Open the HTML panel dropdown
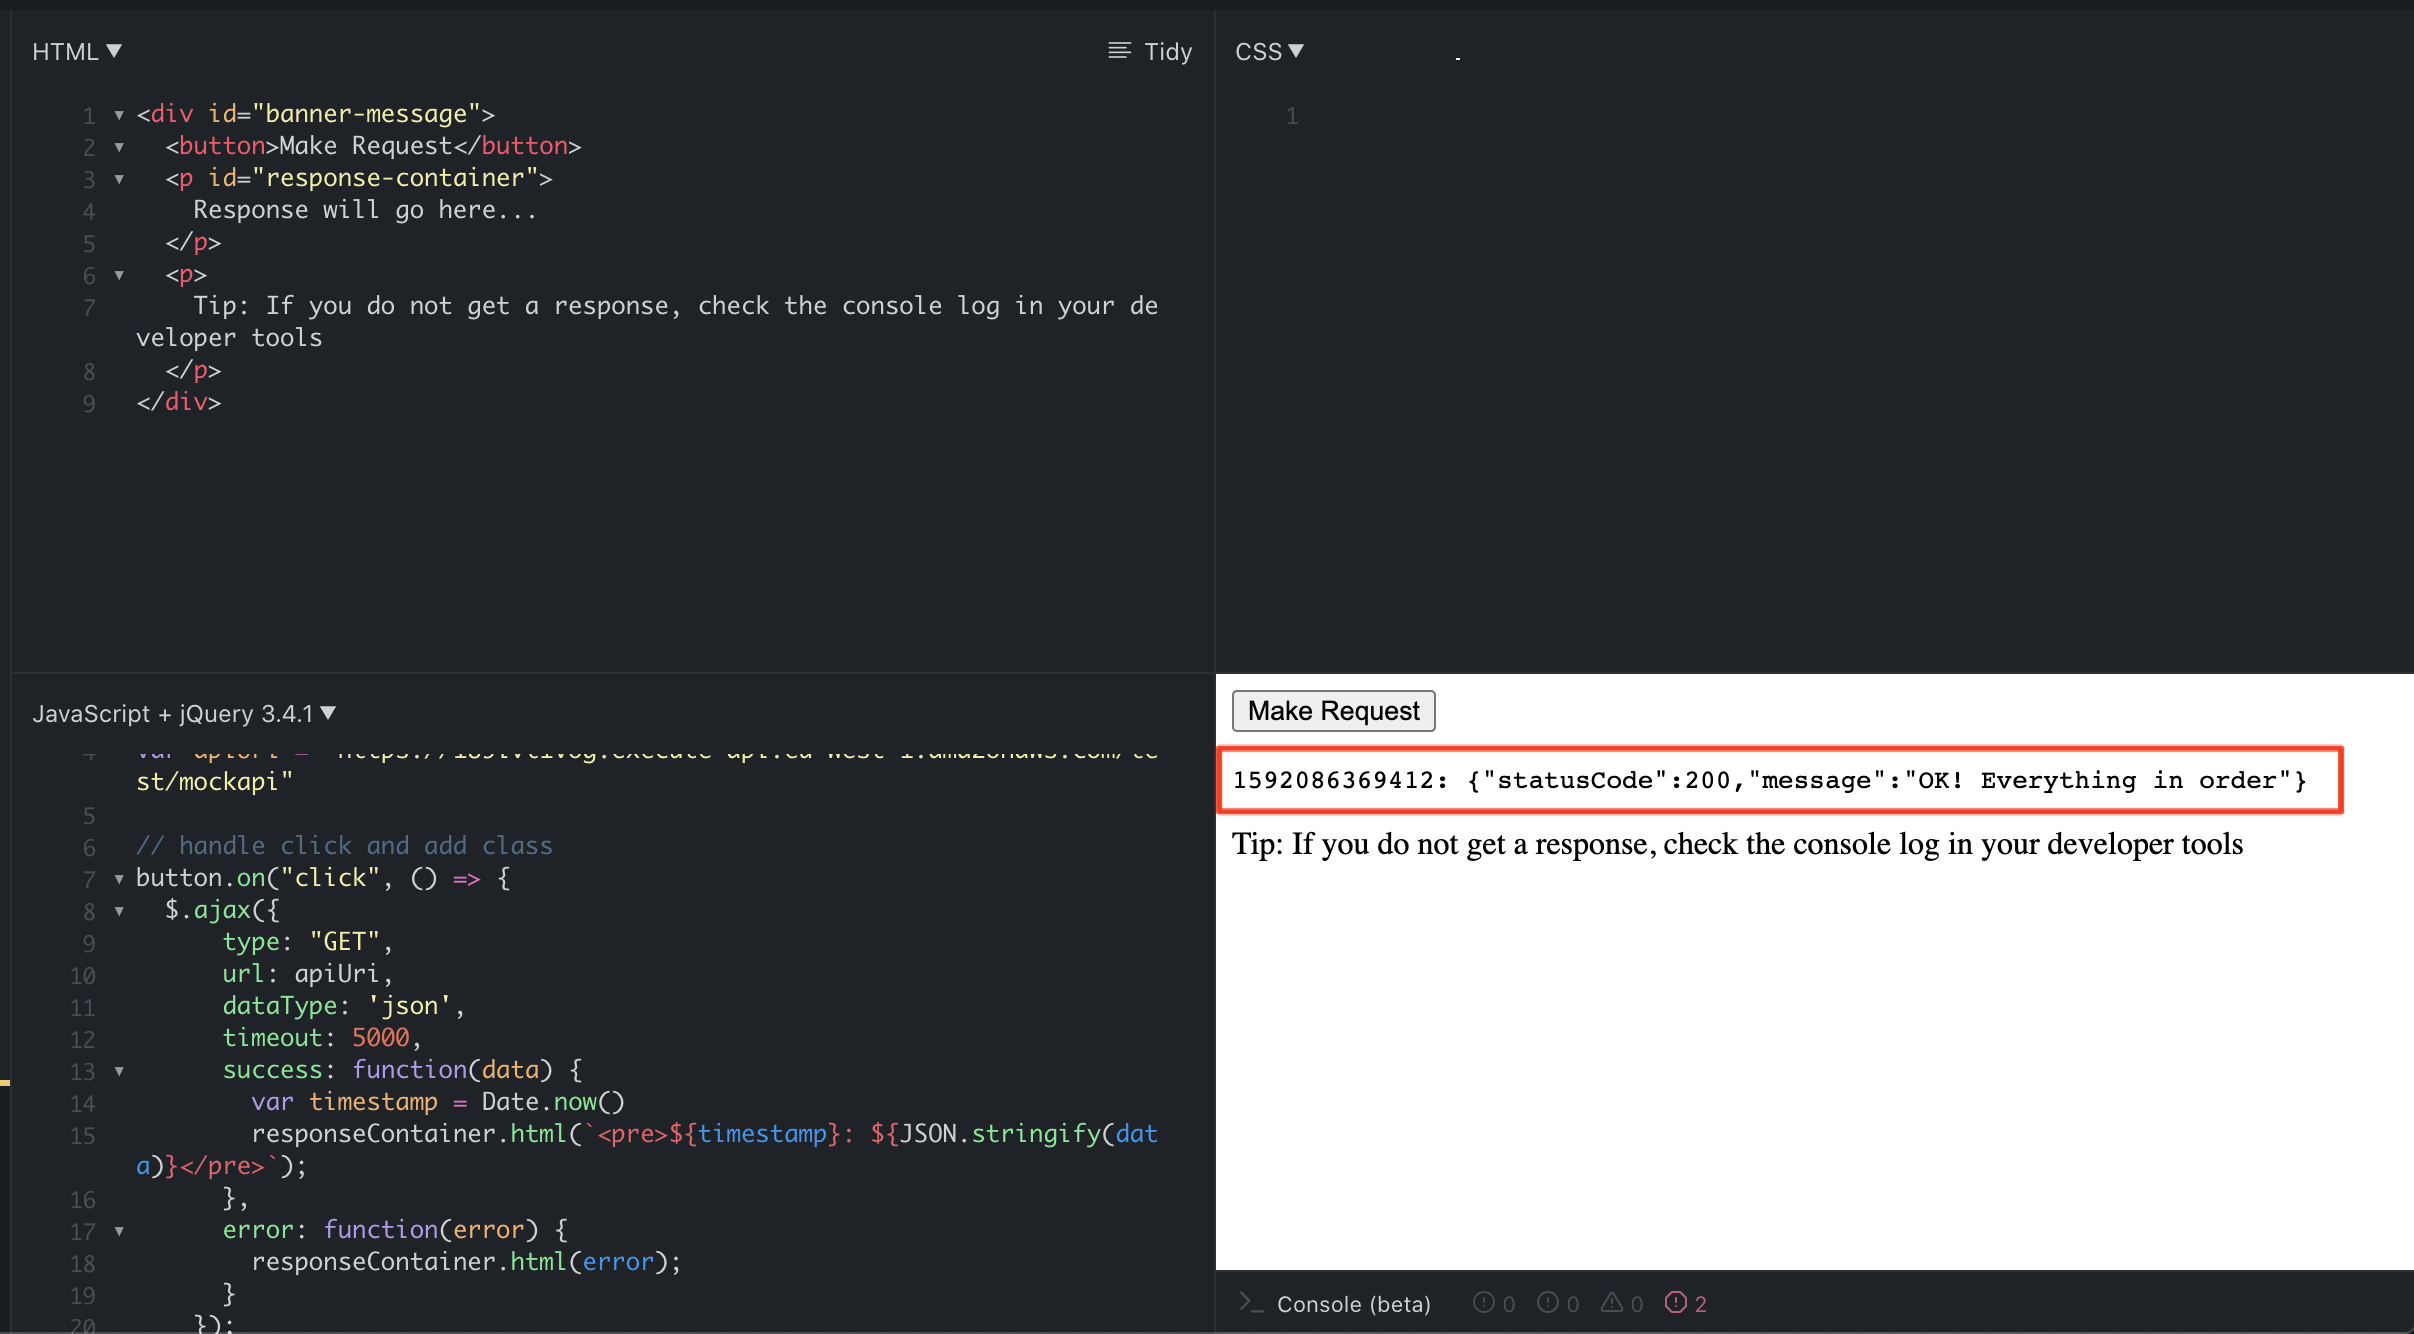This screenshot has height=1334, width=2414. click(113, 51)
